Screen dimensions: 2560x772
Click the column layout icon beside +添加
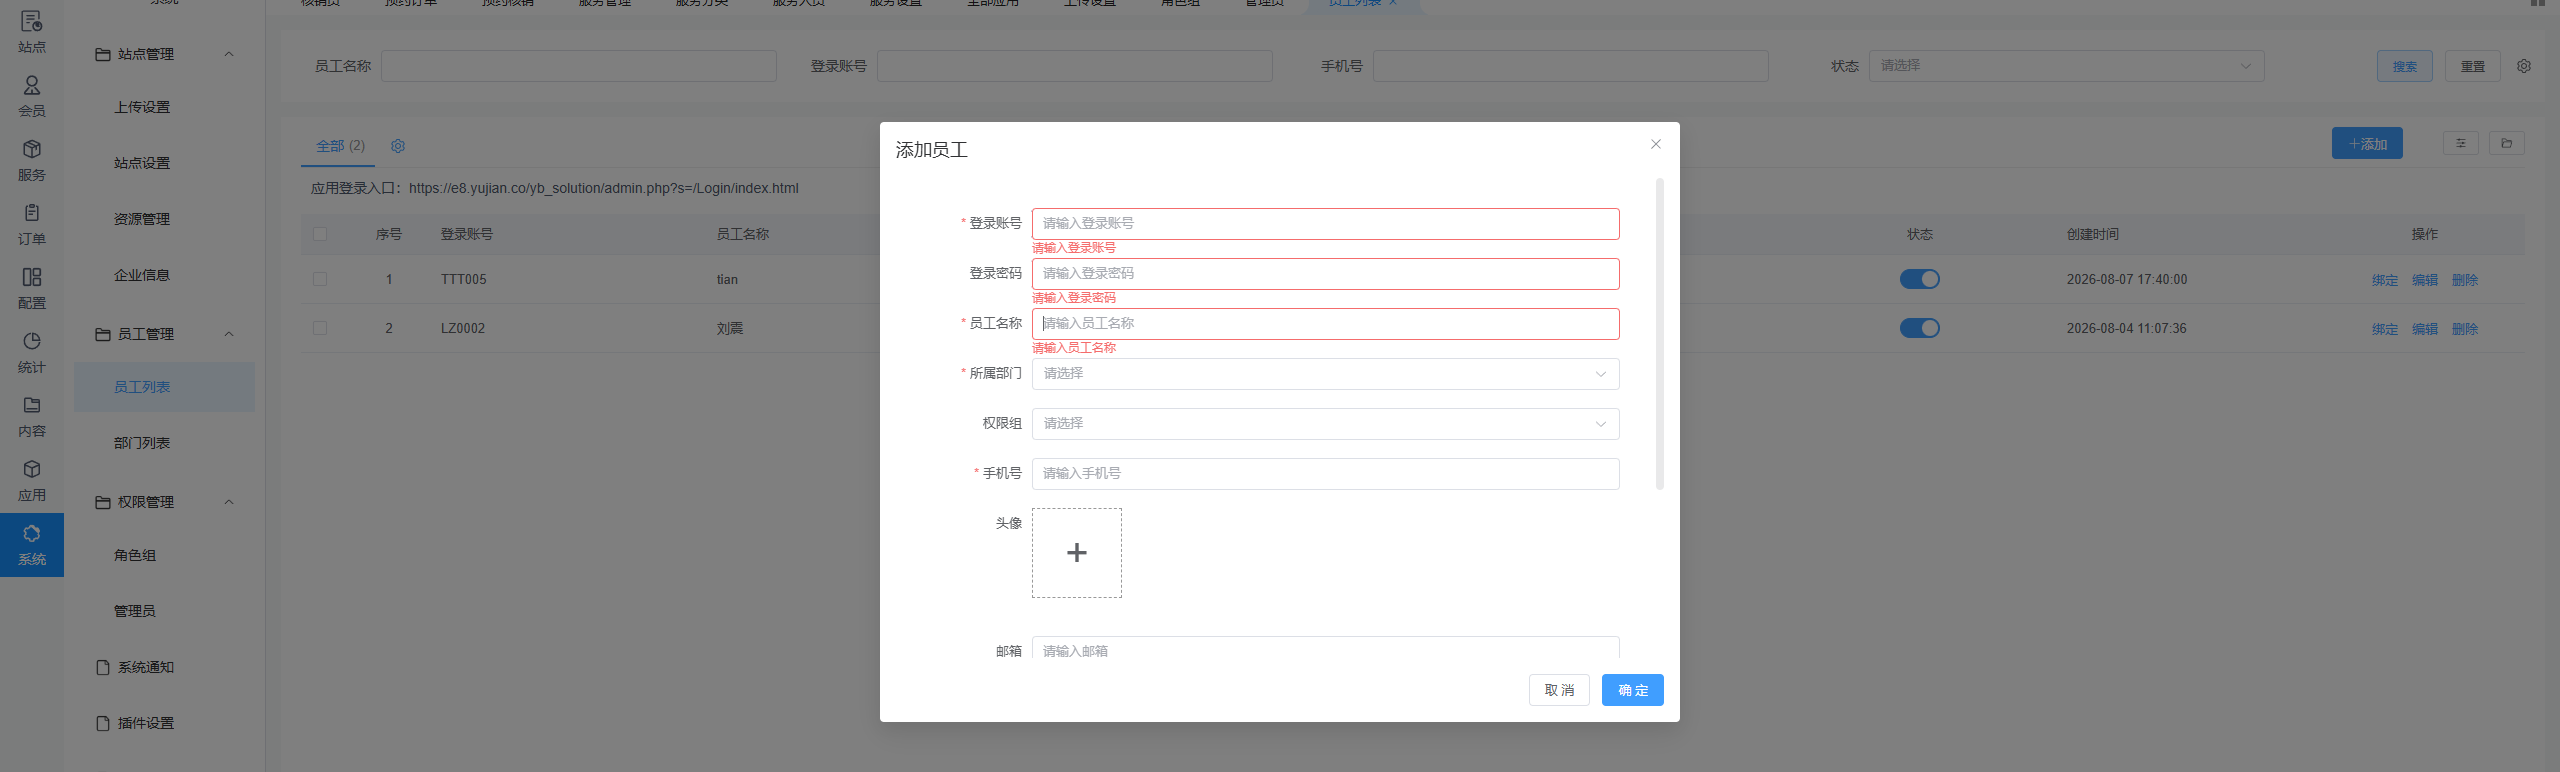pos(2461,143)
